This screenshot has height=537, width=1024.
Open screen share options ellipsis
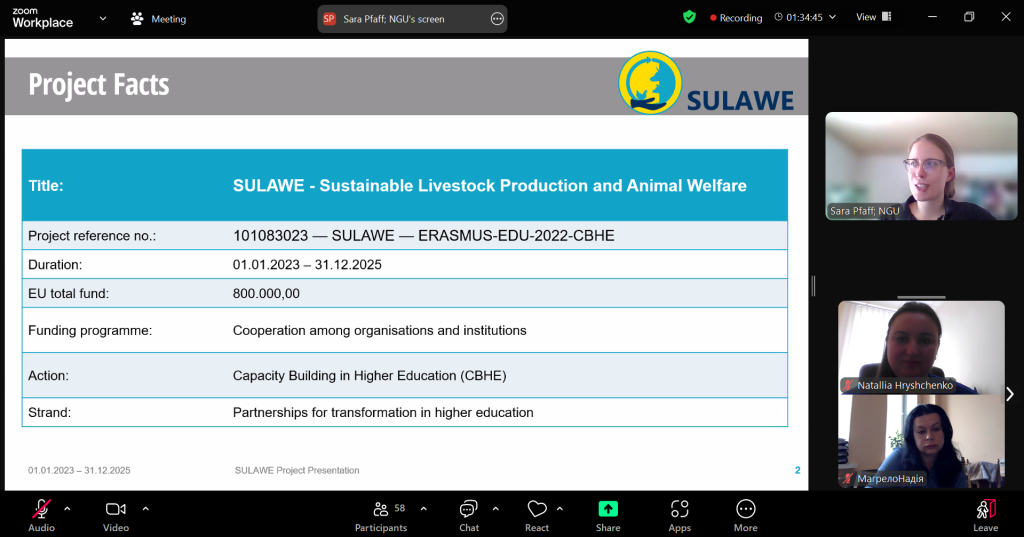[x=497, y=19]
